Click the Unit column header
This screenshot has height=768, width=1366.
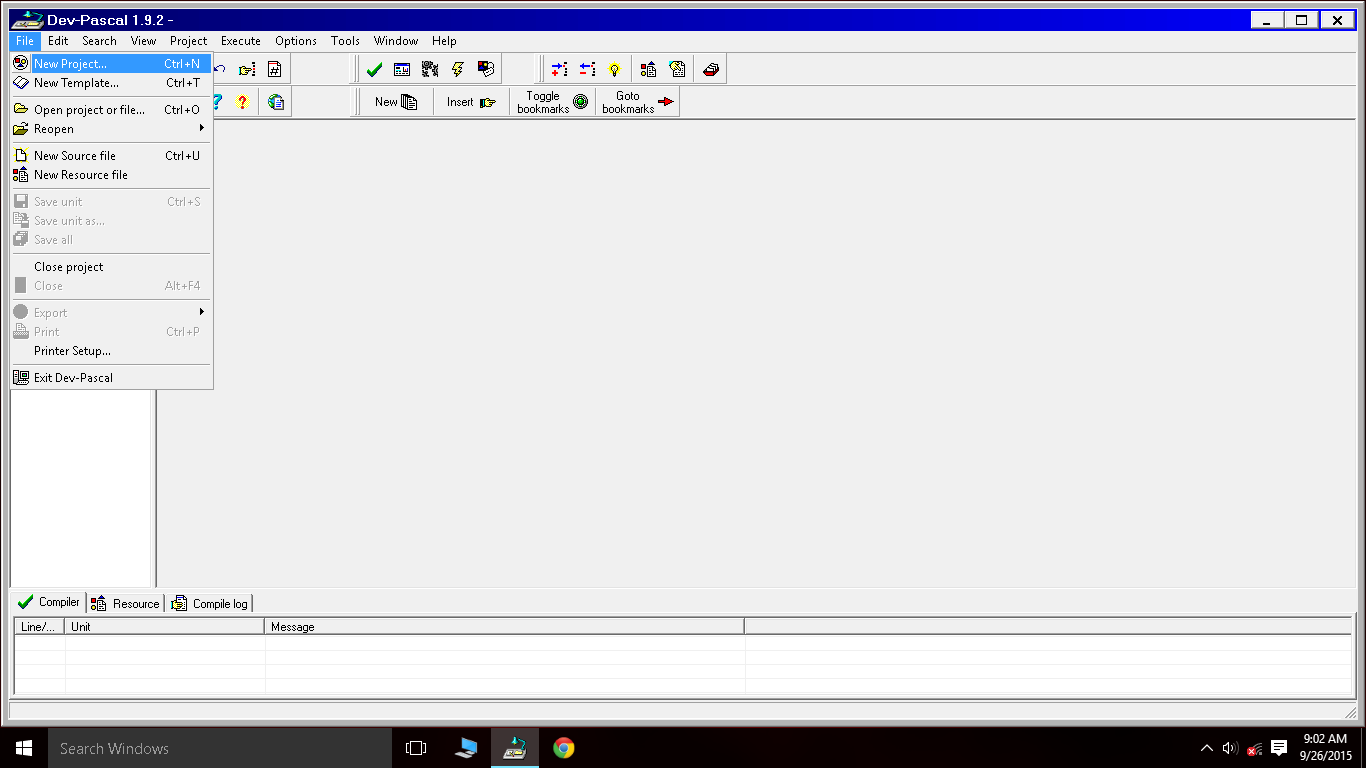165,627
